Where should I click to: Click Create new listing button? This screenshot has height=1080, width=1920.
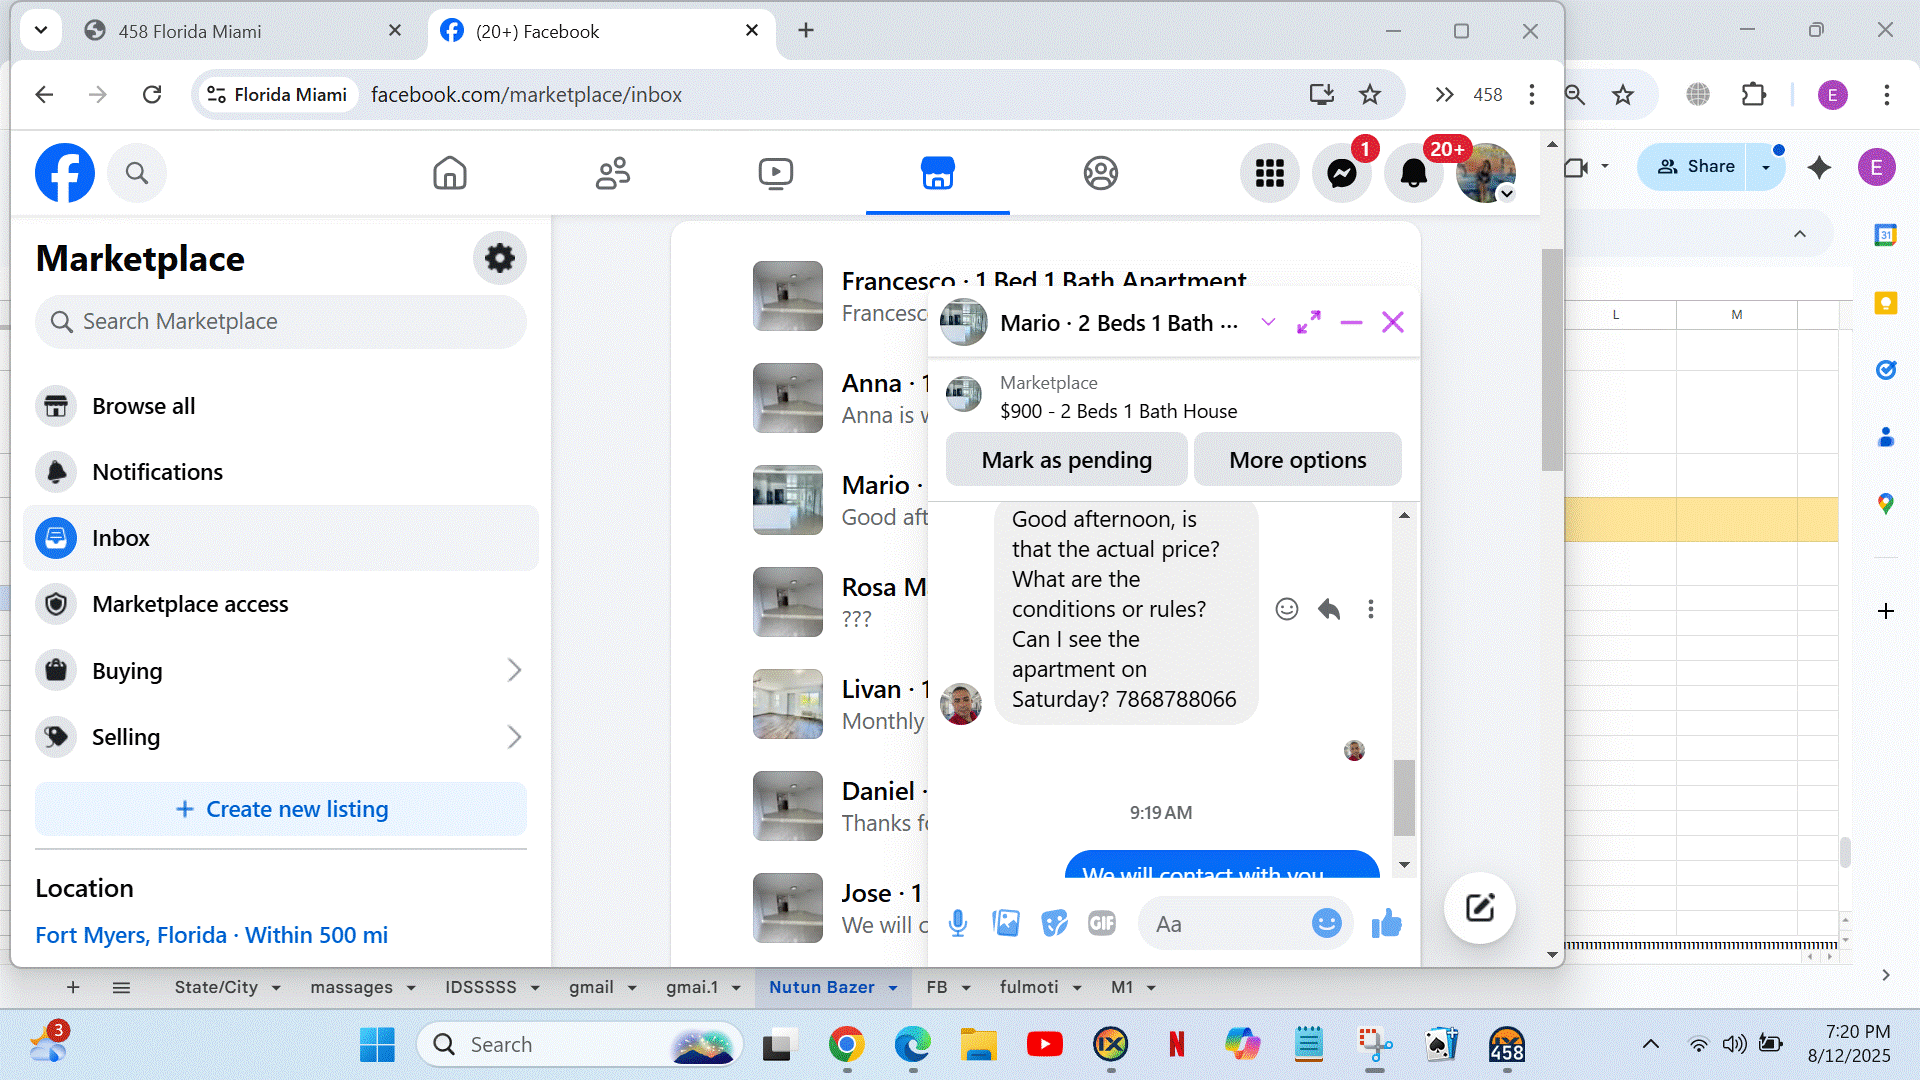[x=281, y=809]
